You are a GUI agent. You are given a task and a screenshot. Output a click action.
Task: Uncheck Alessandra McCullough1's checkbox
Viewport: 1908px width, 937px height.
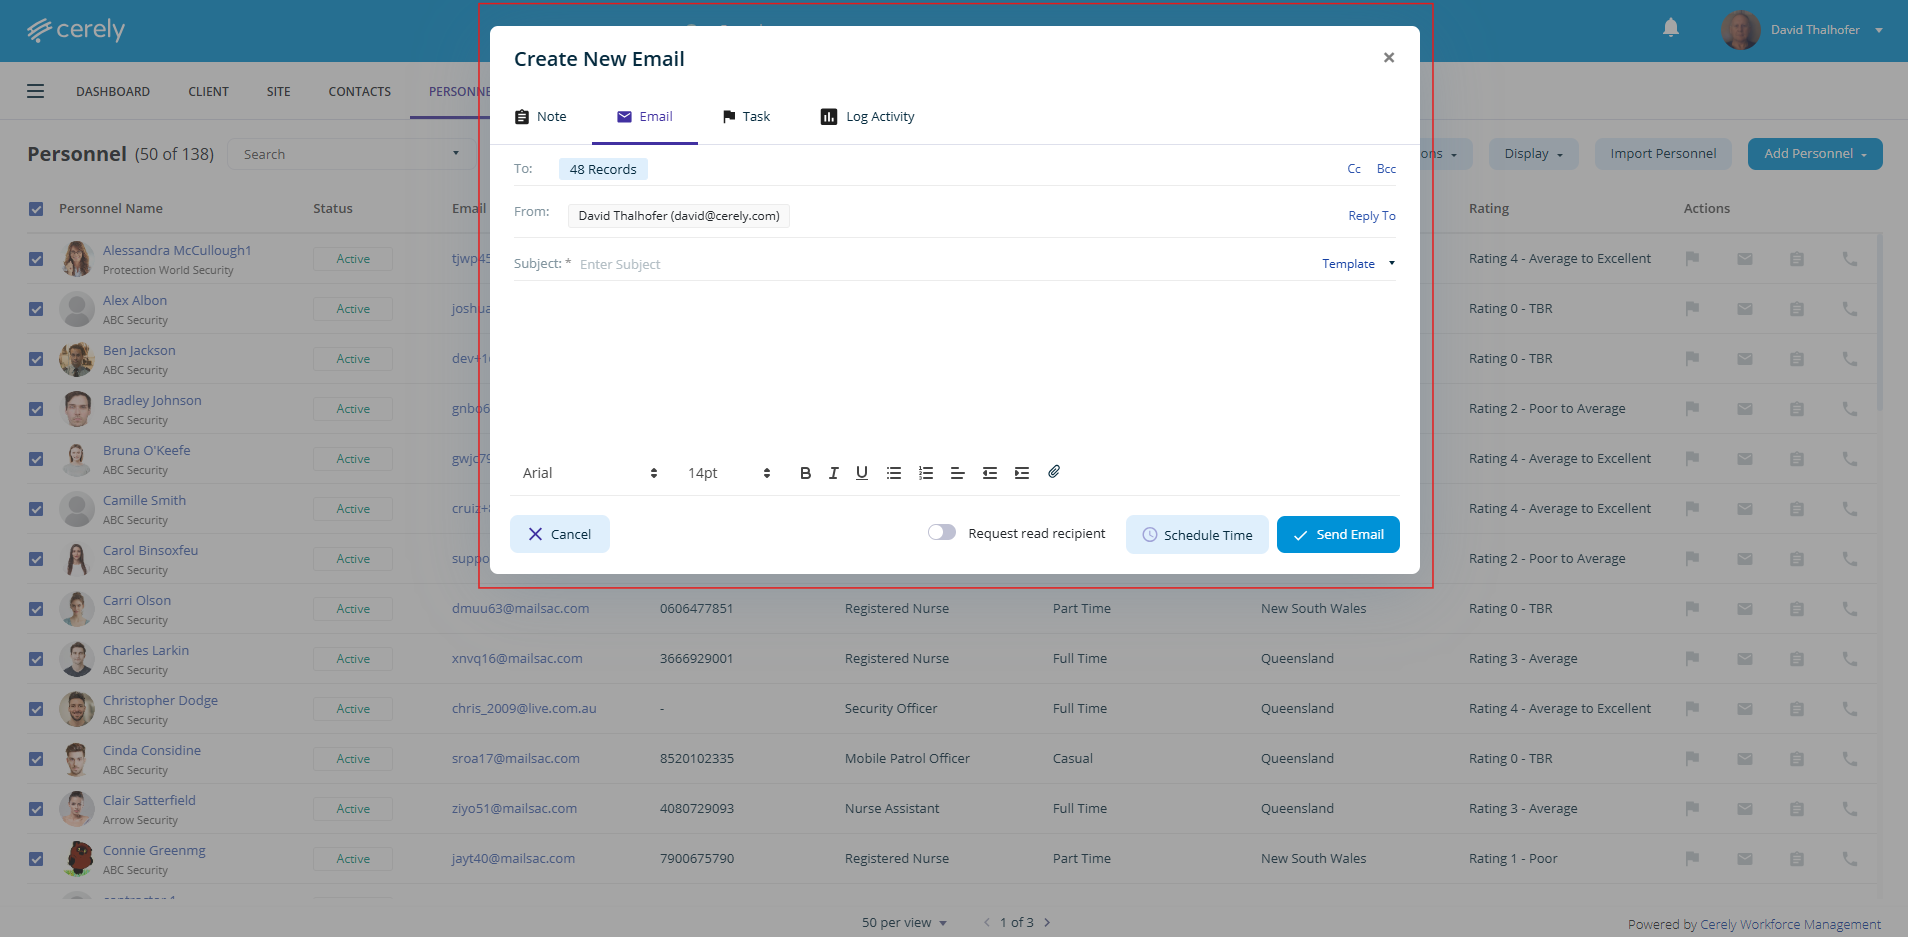coord(36,259)
